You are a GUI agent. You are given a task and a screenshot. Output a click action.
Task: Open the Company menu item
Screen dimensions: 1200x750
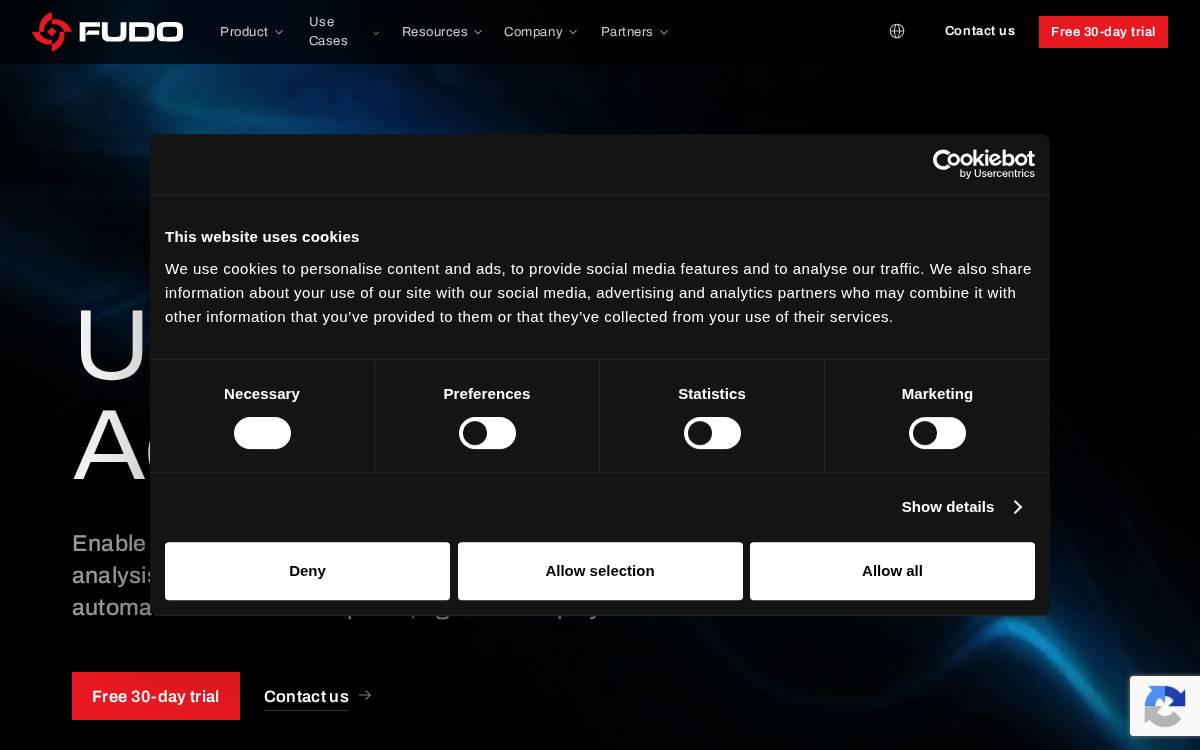point(533,32)
